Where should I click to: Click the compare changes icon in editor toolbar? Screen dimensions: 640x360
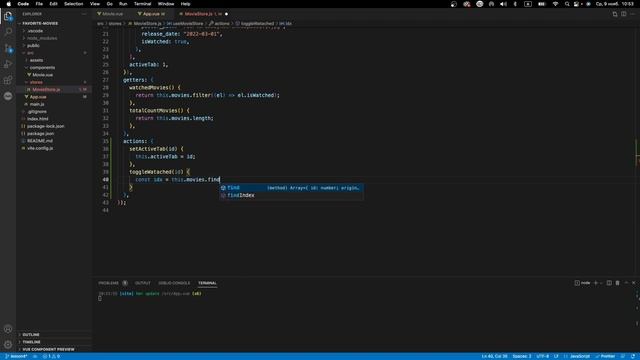click(x=615, y=14)
